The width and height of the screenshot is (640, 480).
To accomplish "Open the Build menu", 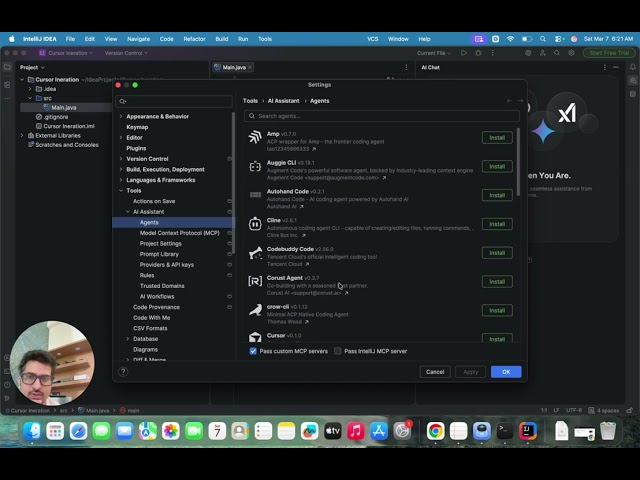I will (x=222, y=39).
